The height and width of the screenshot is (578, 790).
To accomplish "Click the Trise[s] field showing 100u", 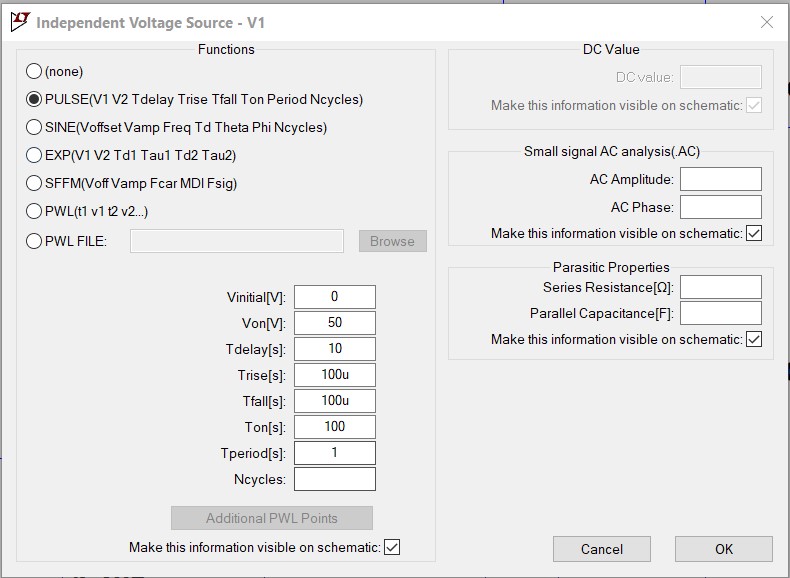I will point(335,375).
